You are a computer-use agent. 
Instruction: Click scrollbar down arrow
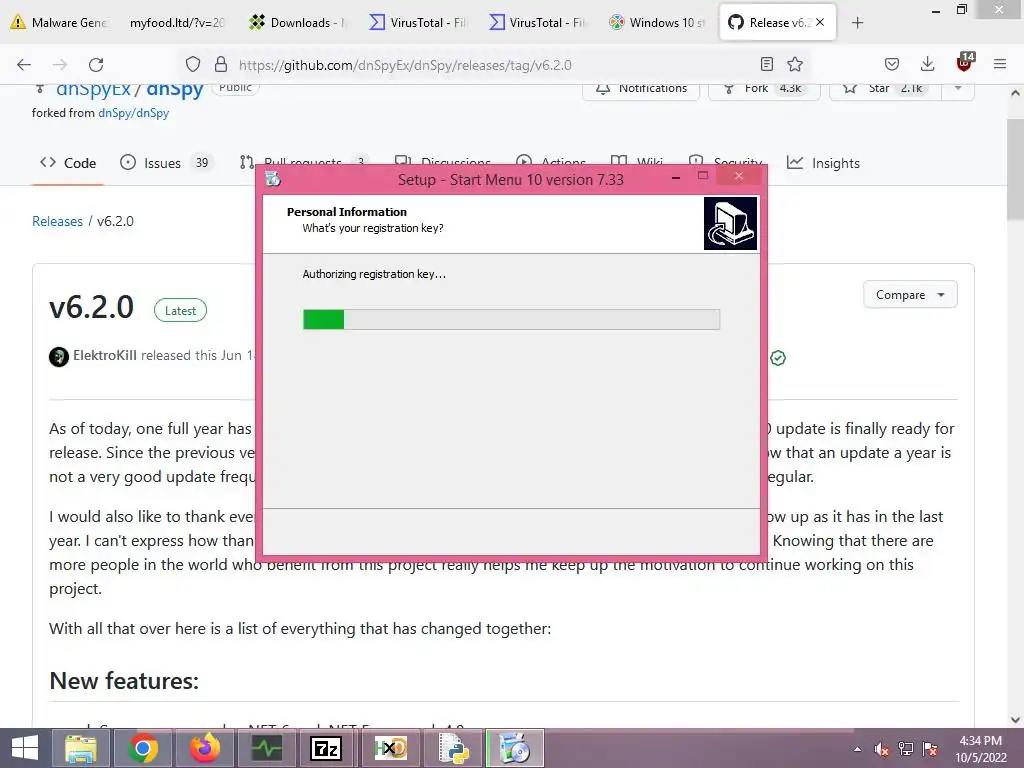pyautogui.click(x=1015, y=720)
